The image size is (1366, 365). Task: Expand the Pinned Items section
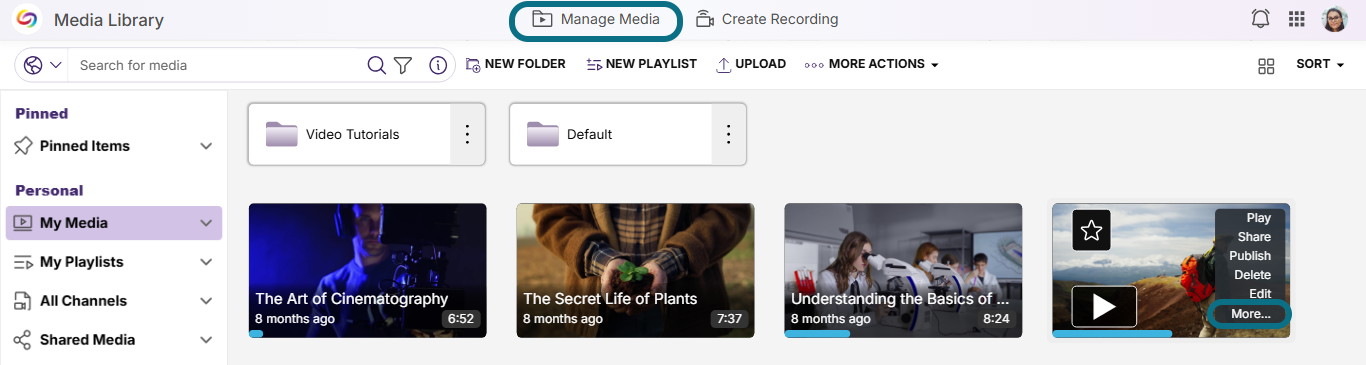click(x=206, y=146)
